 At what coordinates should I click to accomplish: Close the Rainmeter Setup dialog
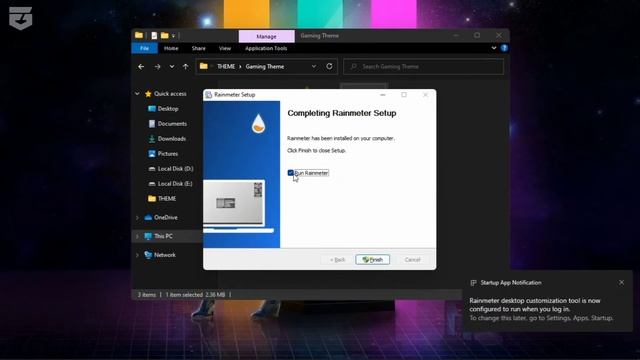[425, 95]
